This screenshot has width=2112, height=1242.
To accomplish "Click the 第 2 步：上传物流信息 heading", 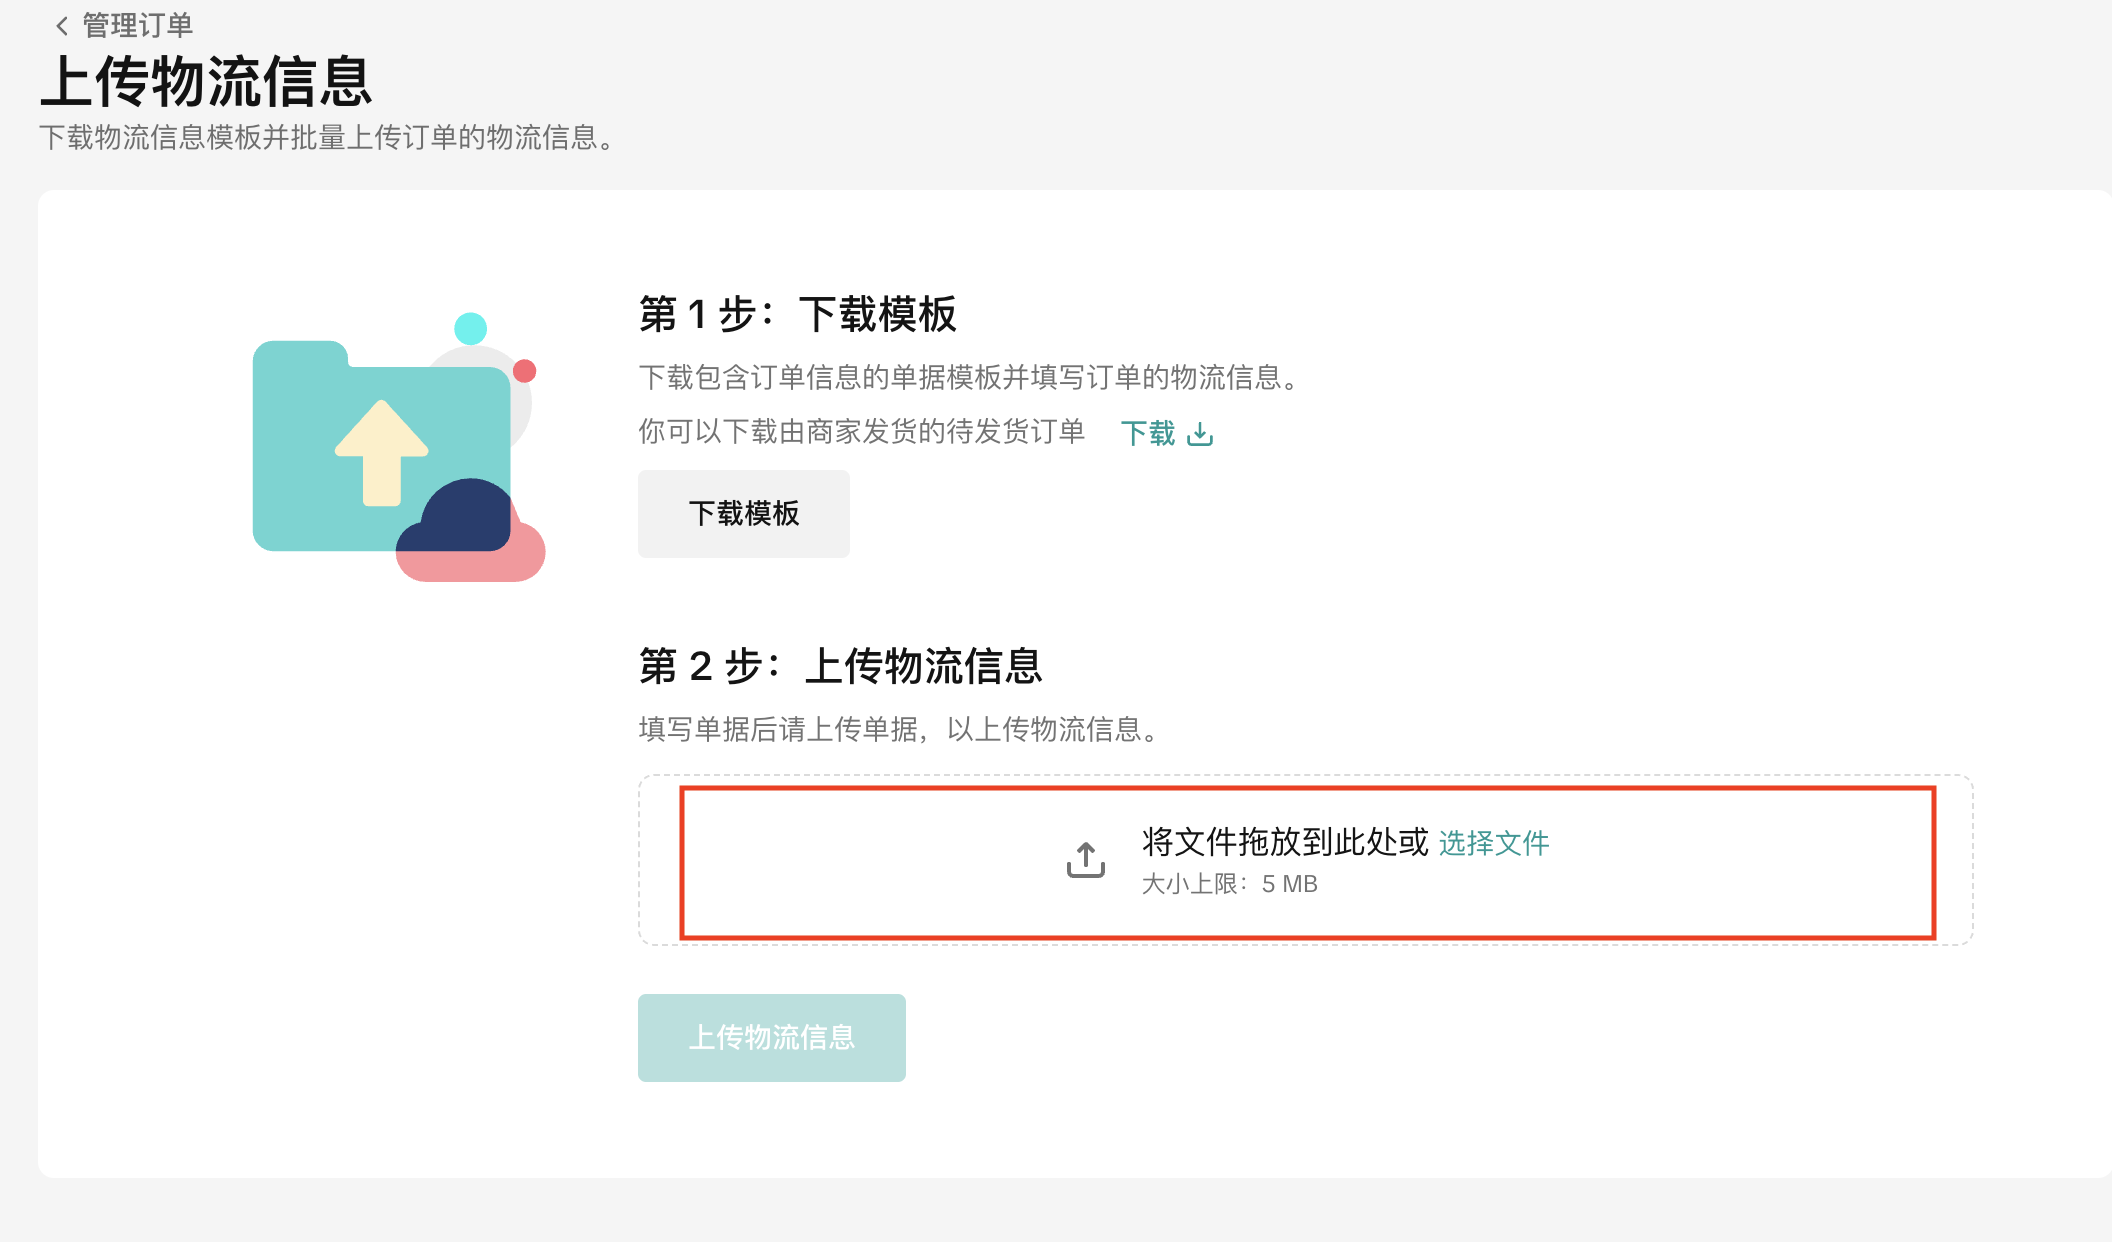I will [x=840, y=666].
